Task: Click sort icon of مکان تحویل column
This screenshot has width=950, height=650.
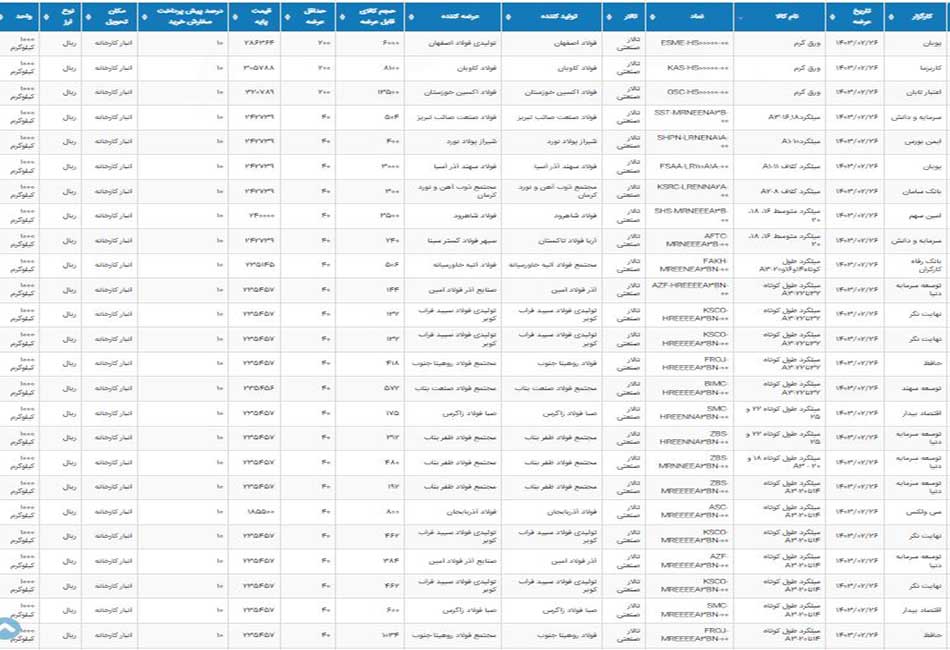Action: pyautogui.click(x=88, y=17)
